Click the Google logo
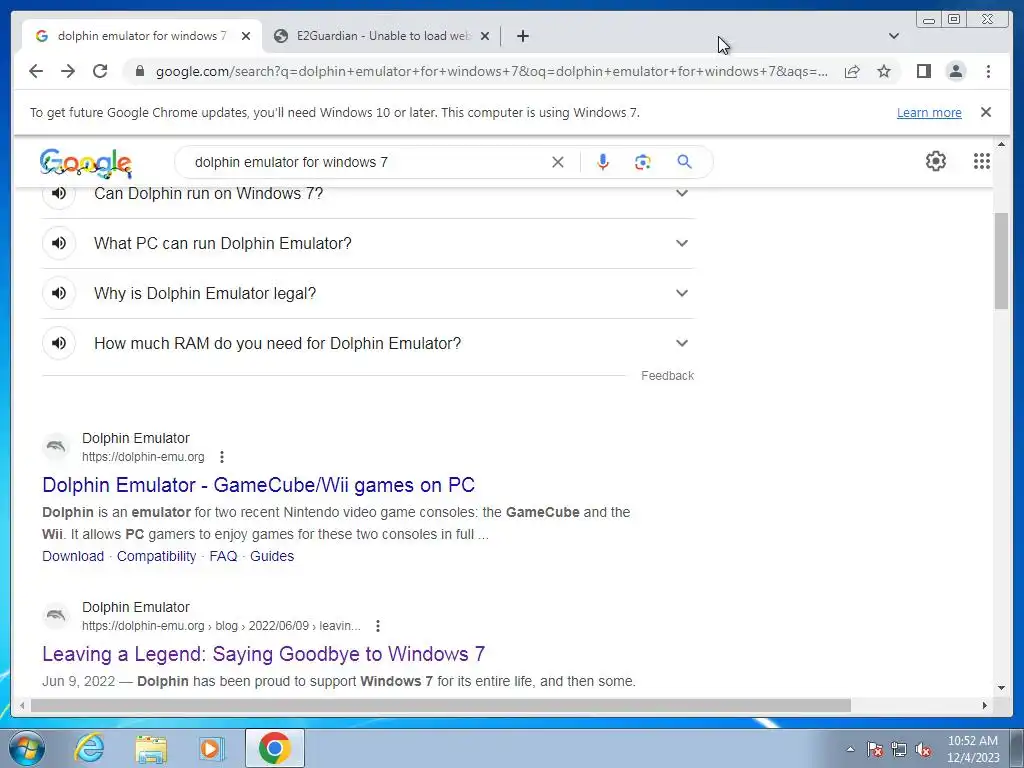1024x768 pixels. coord(86,163)
